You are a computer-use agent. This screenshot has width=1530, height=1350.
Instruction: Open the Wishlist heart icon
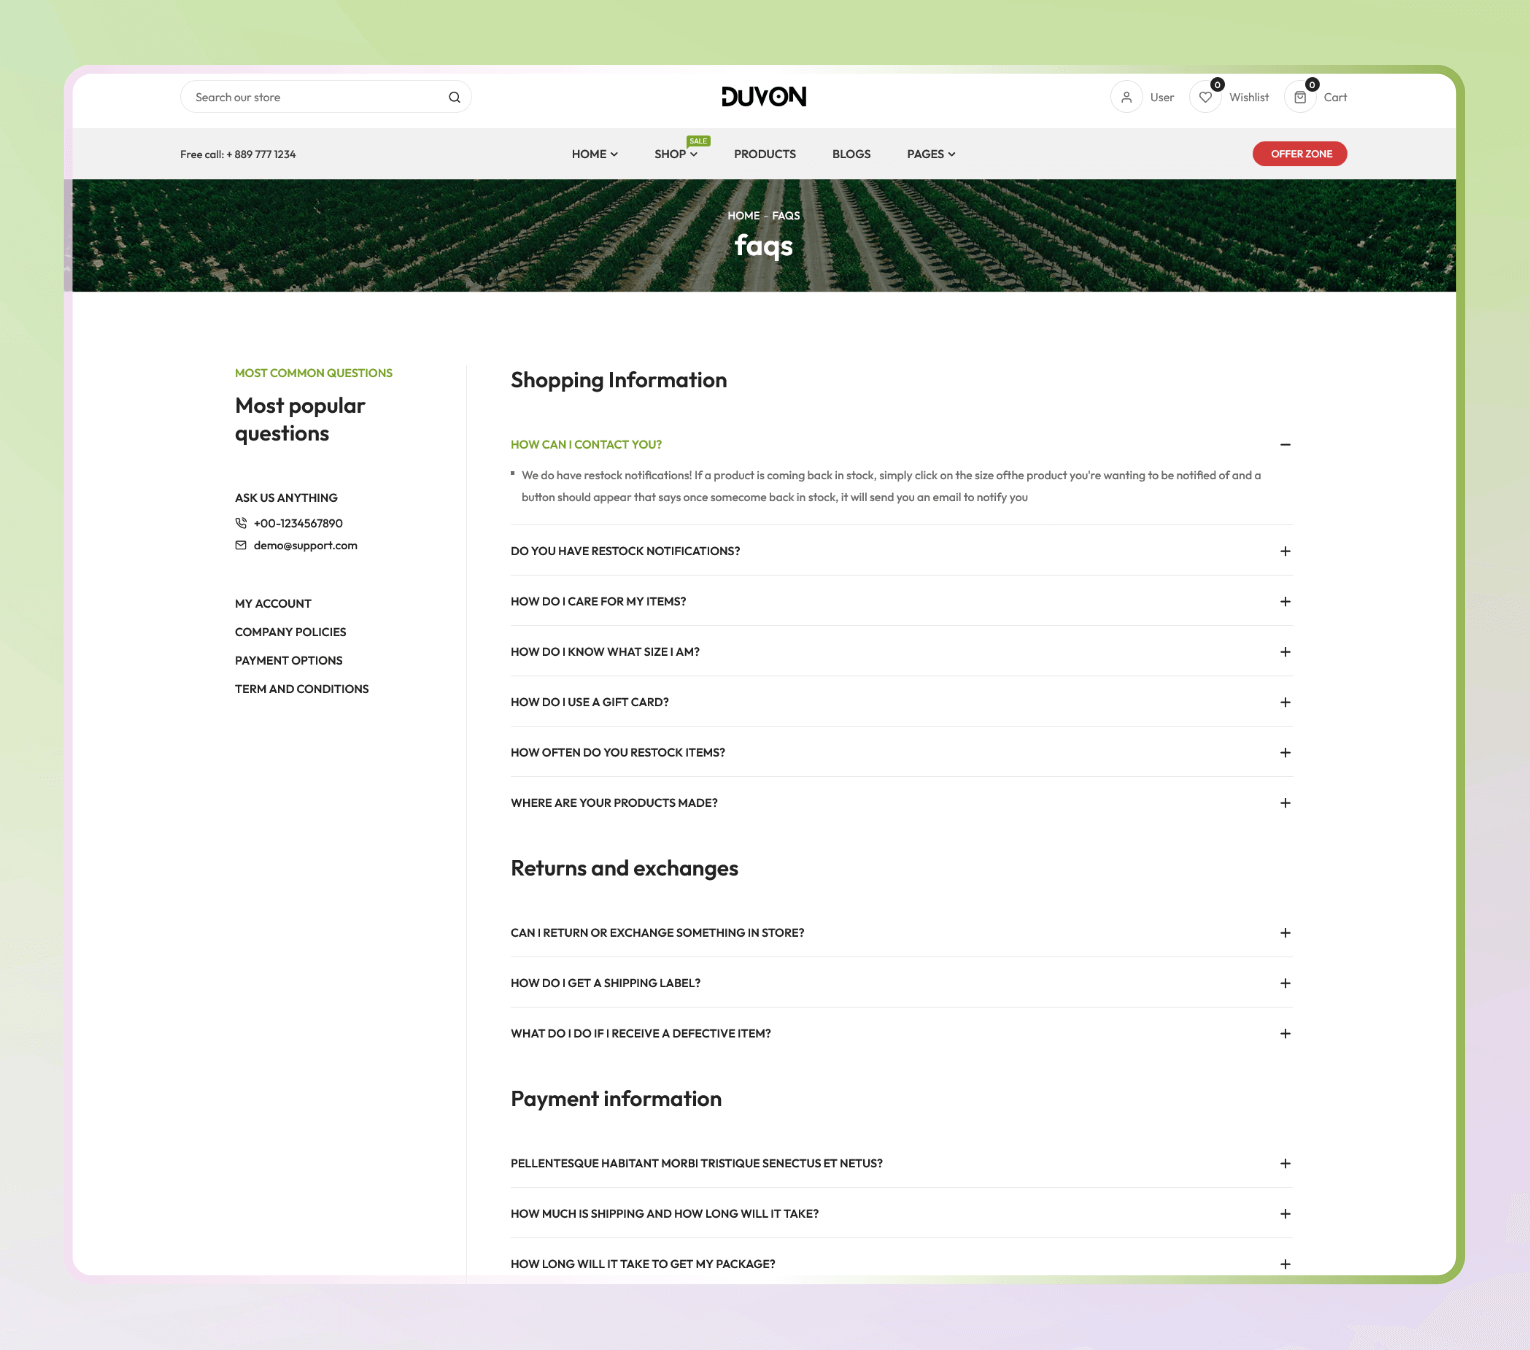point(1205,97)
